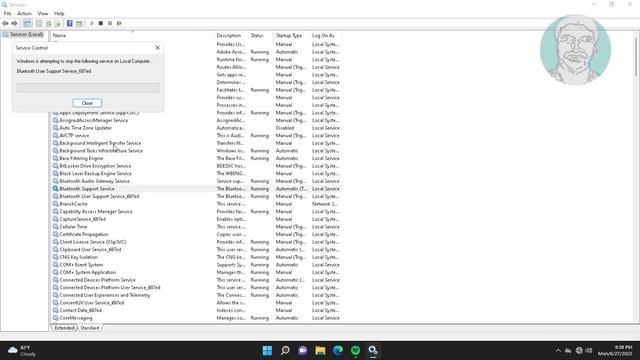640x360 pixels.
Task: Click the gear icon beside Cellular Time
Action: 56,227
